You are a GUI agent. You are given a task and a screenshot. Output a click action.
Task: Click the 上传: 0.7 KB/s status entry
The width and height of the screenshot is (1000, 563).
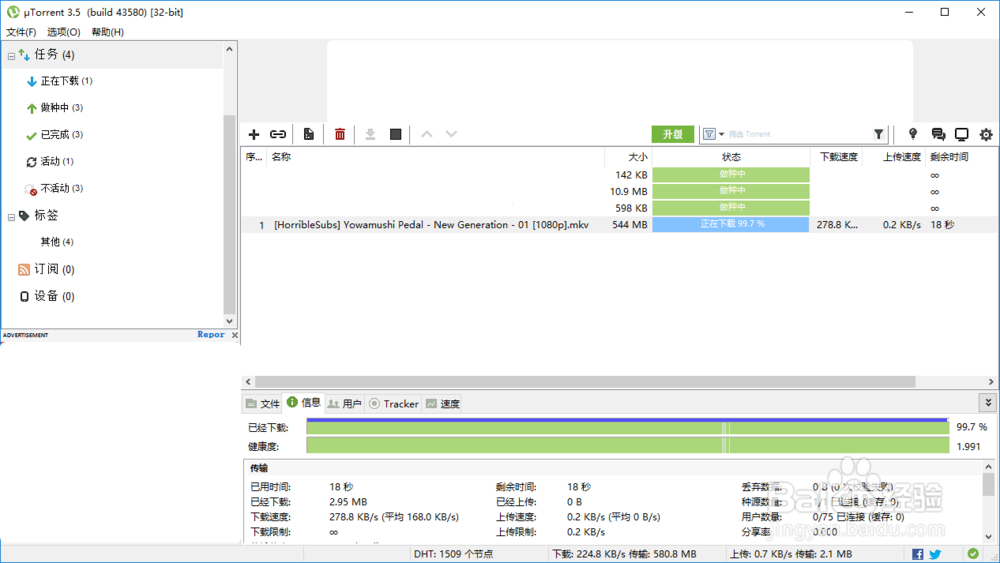click(791, 554)
